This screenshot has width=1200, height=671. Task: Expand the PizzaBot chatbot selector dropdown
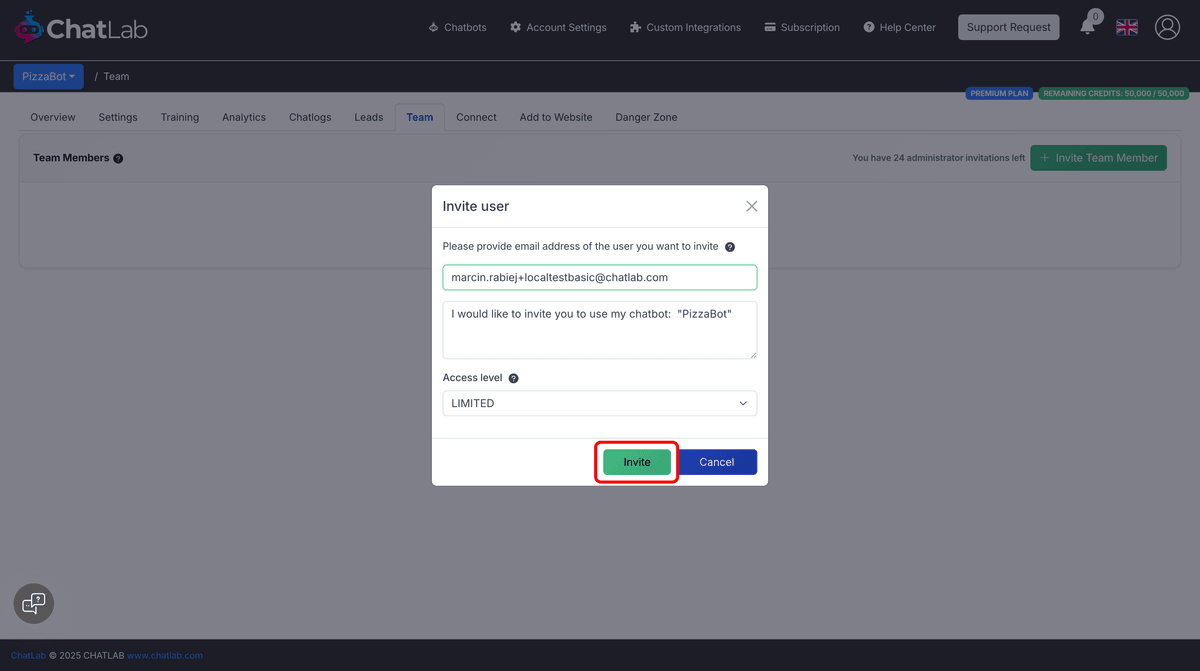[48, 76]
